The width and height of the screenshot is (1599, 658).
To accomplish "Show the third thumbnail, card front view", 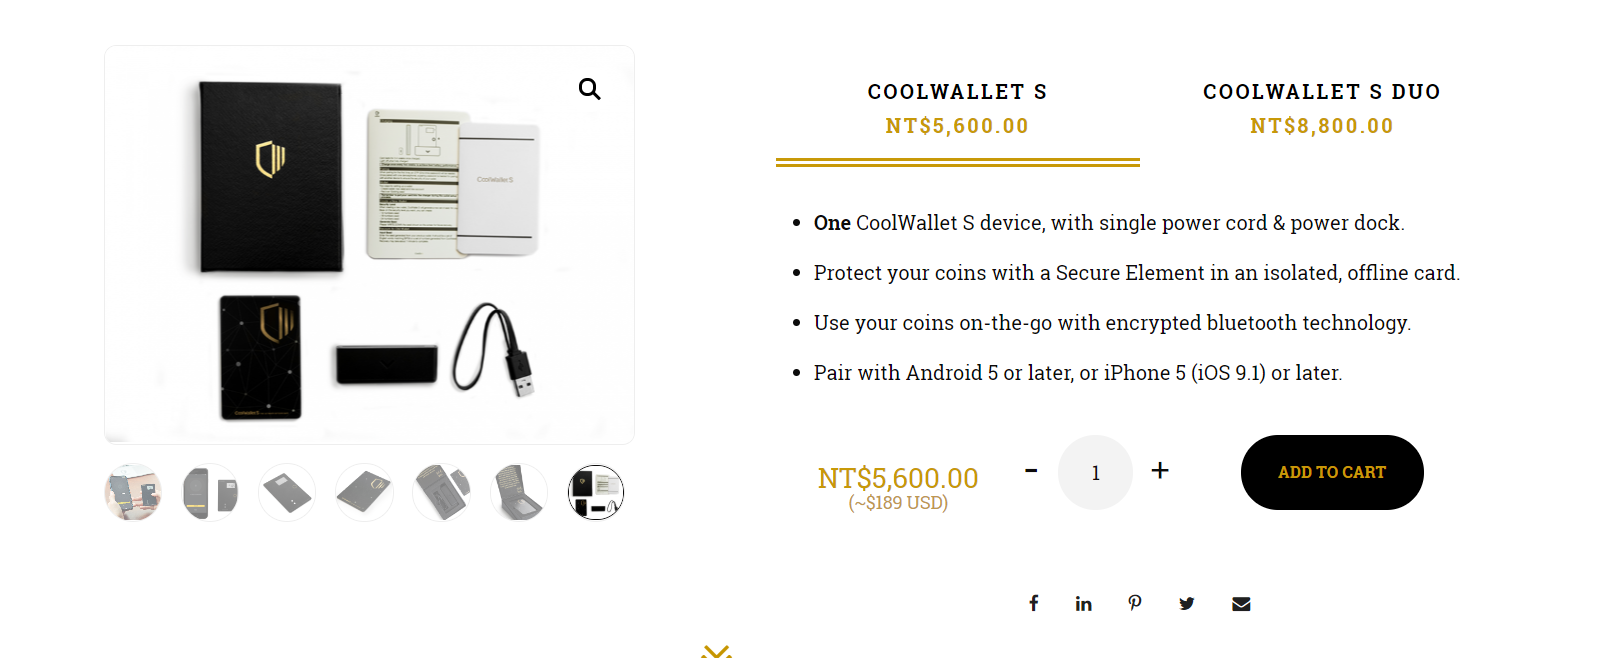I will pos(287,492).
